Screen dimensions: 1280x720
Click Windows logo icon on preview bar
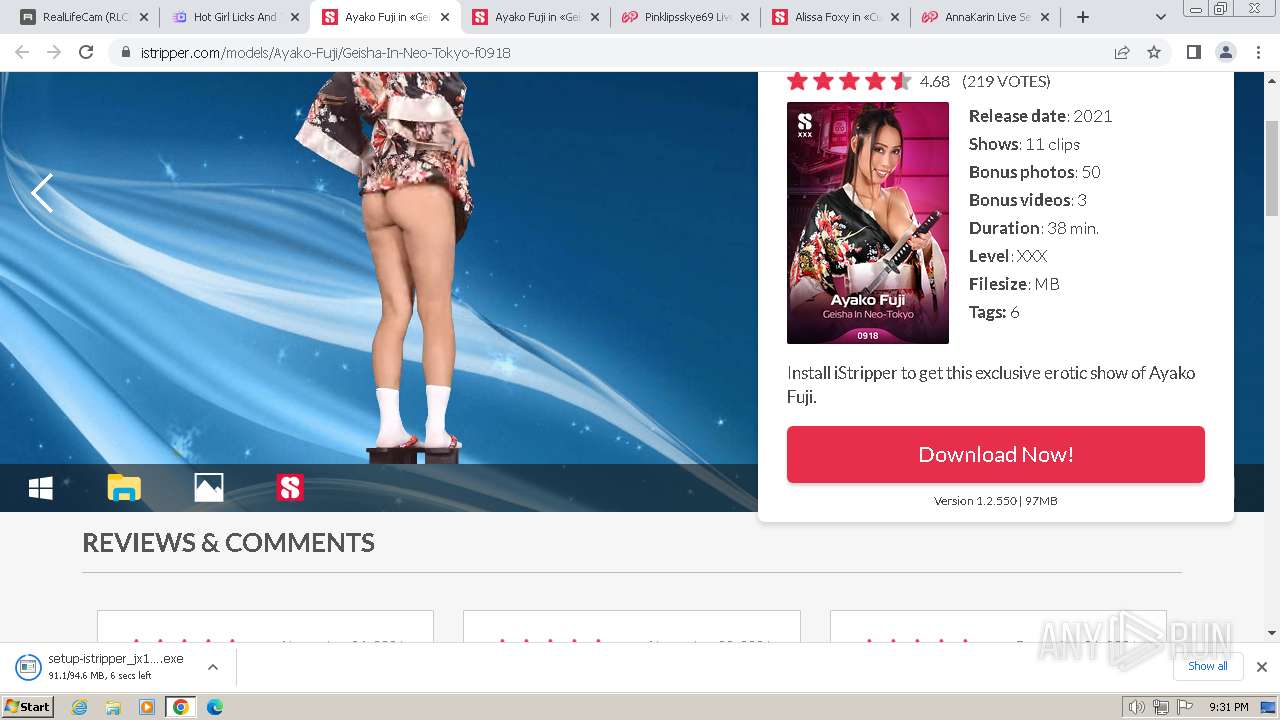(41, 488)
